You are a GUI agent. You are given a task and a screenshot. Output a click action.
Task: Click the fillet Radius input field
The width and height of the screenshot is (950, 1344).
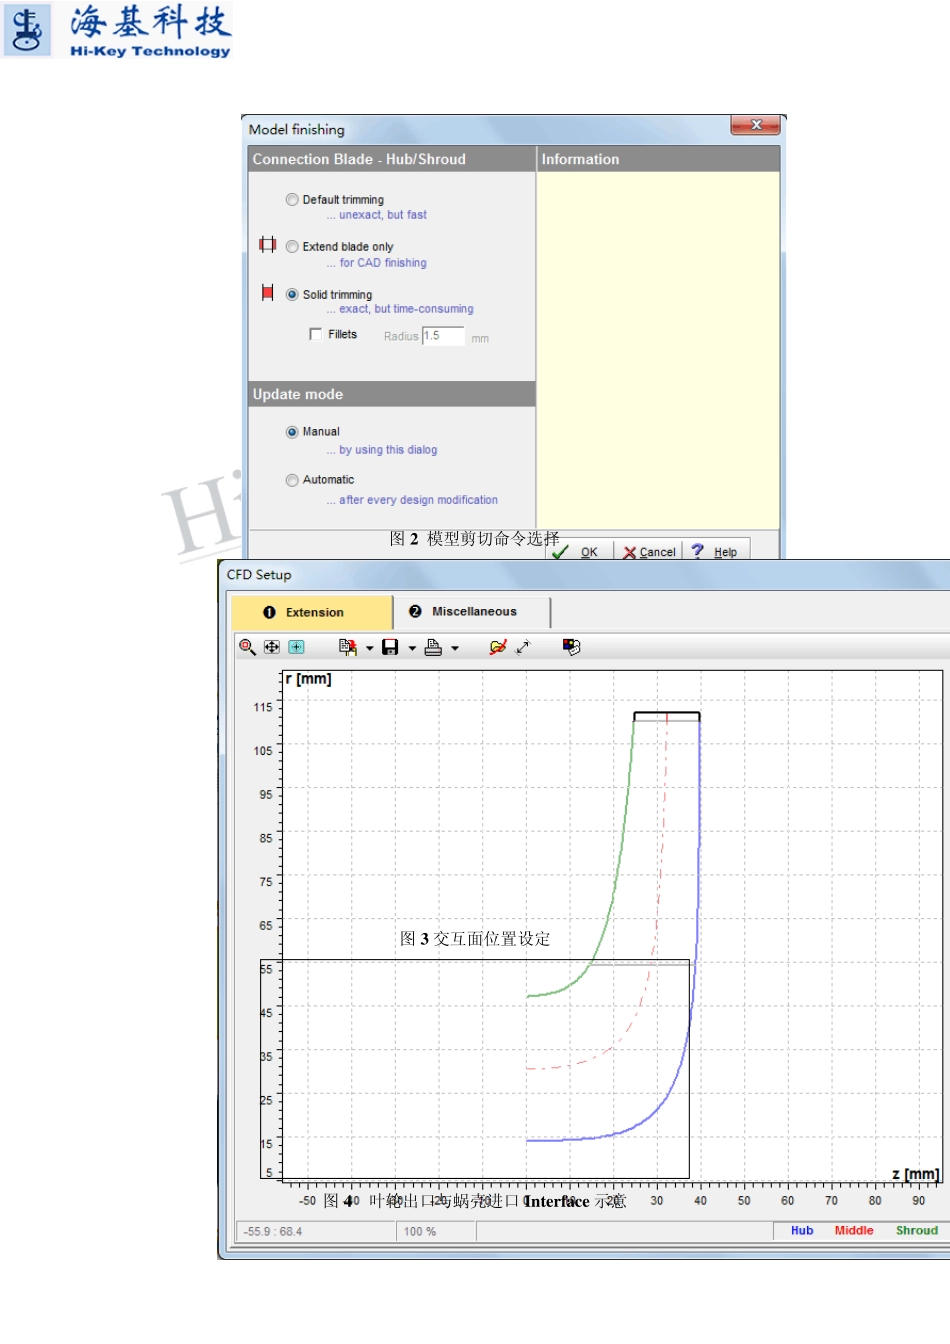(443, 336)
